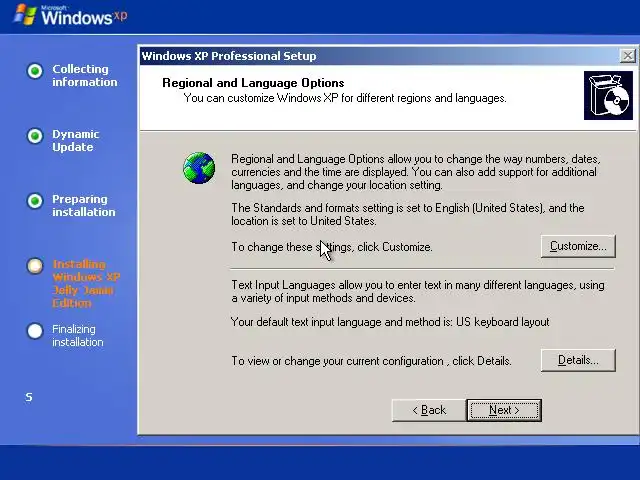
Task: Click the 'Dynamic Update' step label
Action: click(x=76, y=140)
